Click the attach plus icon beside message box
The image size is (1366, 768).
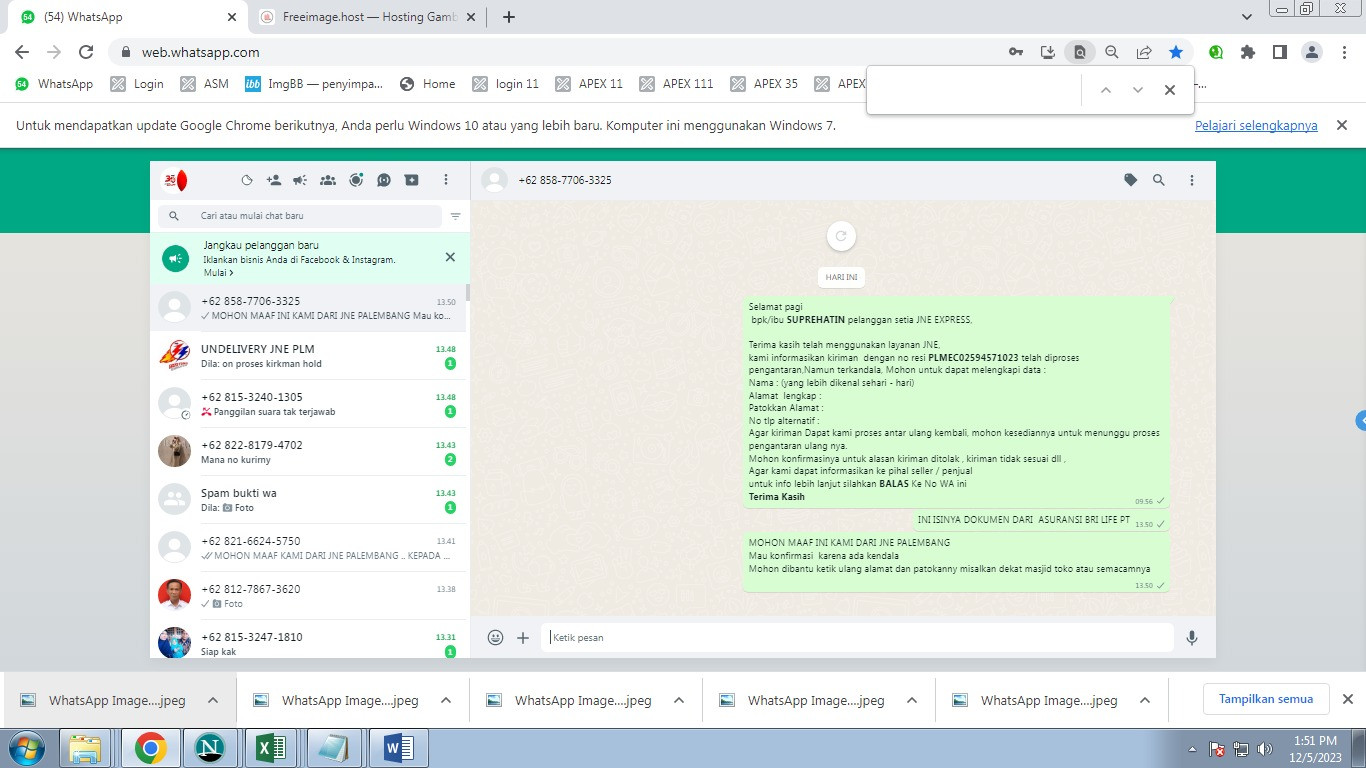pos(523,637)
